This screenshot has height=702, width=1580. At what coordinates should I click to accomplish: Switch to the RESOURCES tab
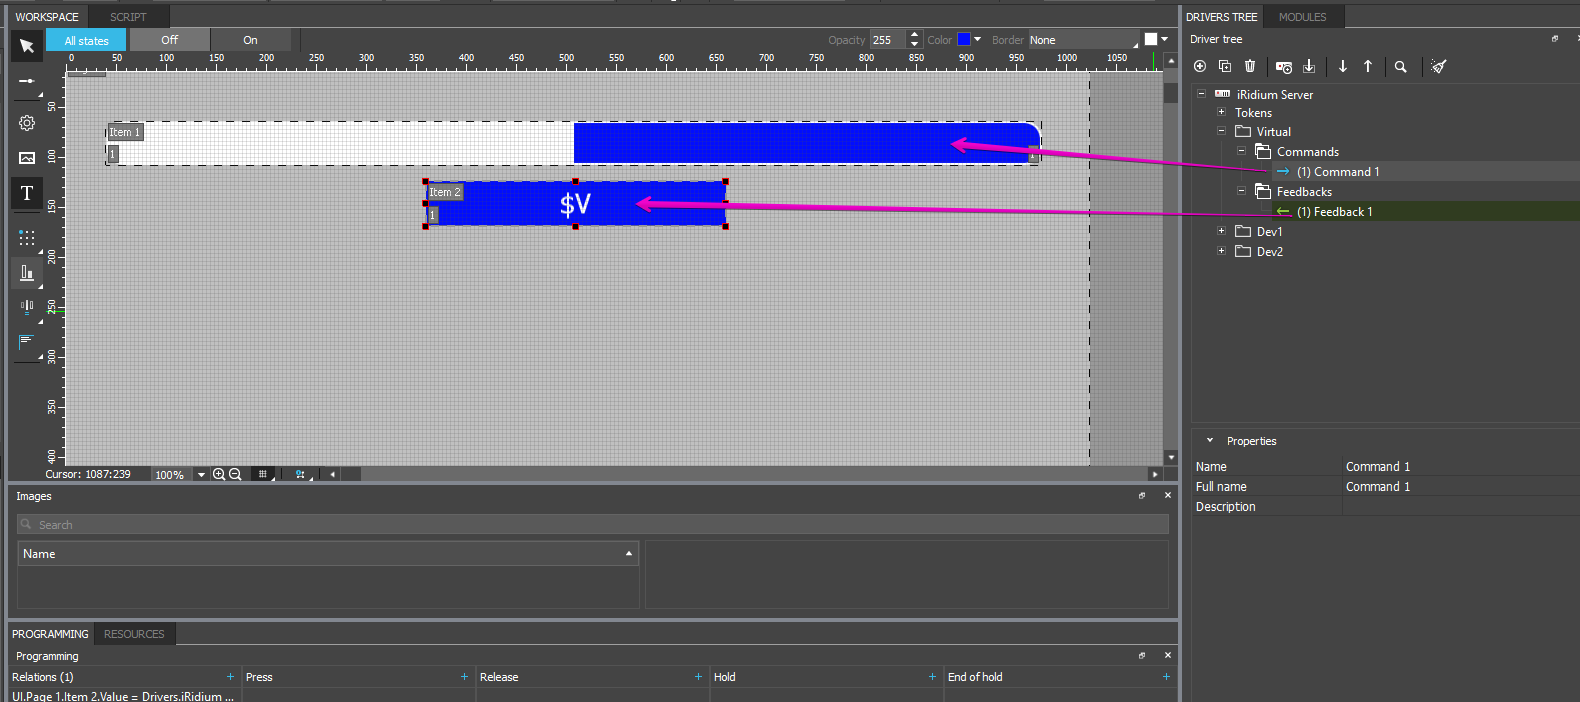134,634
